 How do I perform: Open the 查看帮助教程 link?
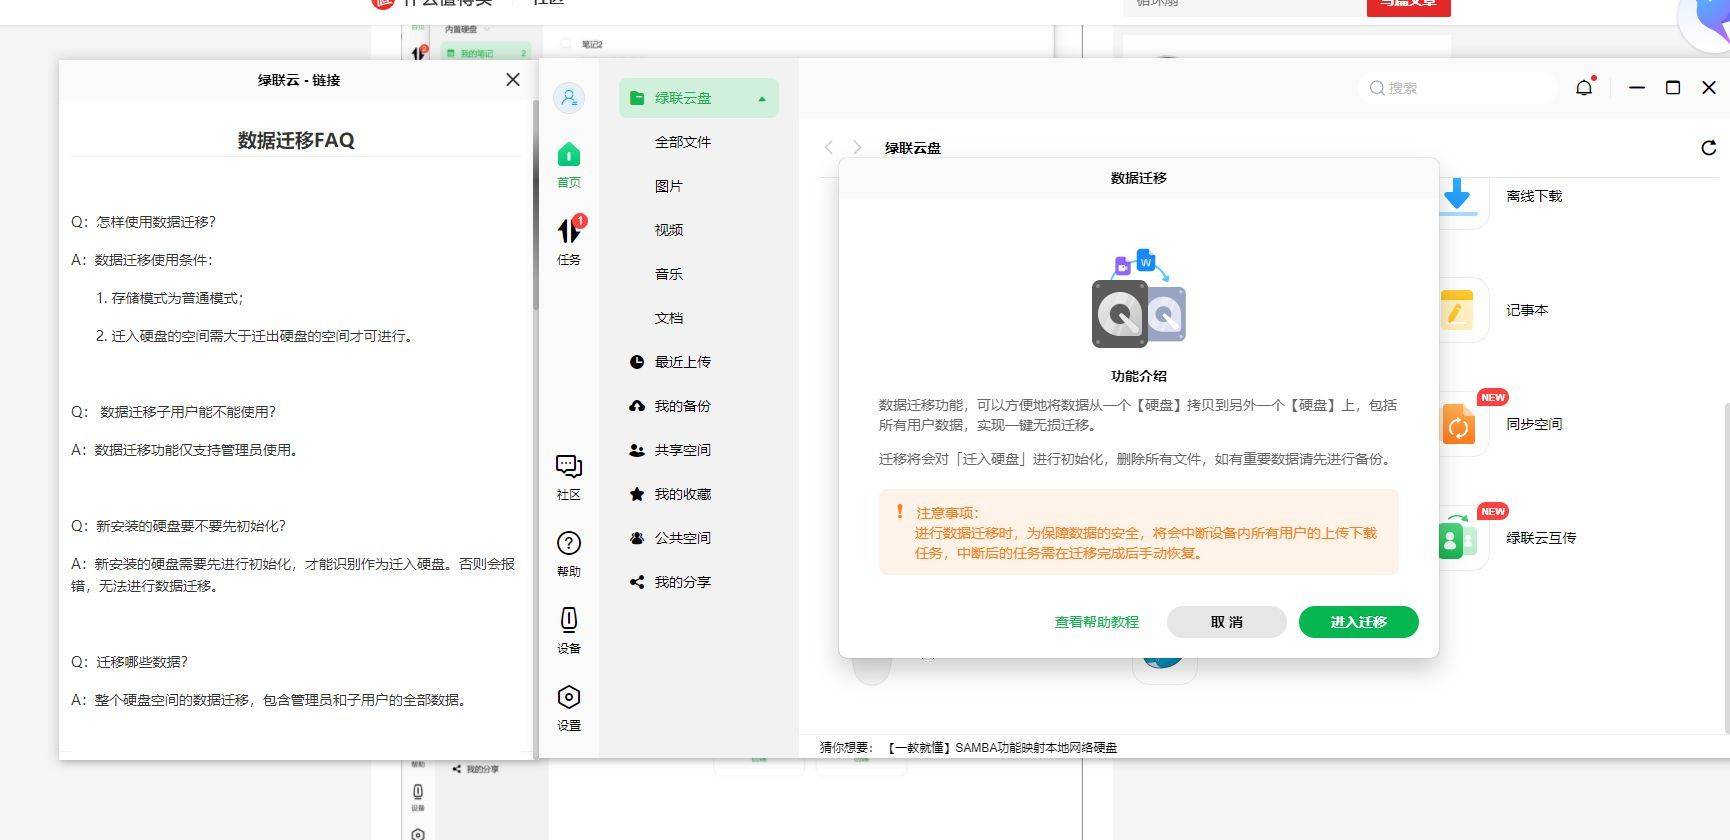click(1096, 622)
